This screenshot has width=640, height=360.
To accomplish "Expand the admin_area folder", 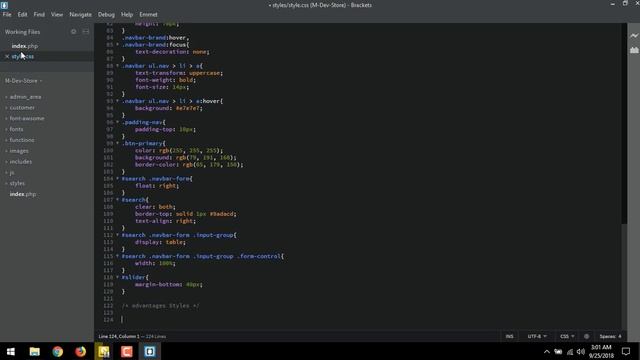I will pos(25,97).
